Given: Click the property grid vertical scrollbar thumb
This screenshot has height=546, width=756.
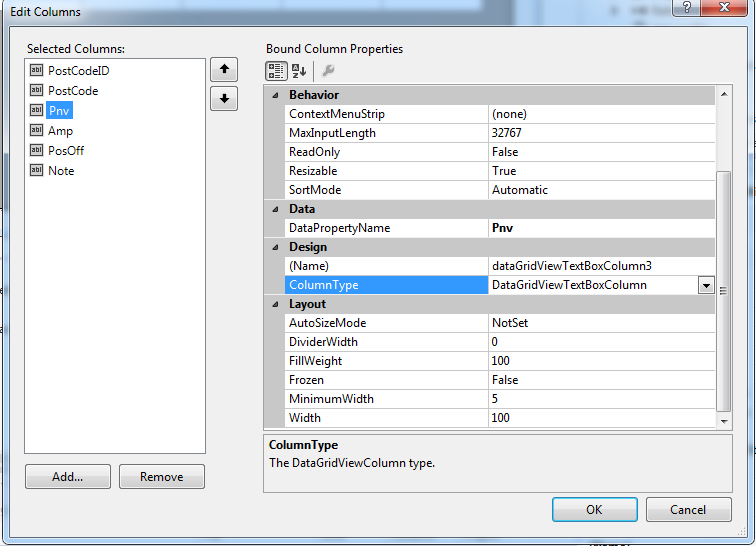Looking at the screenshot, I should point(724,291).
